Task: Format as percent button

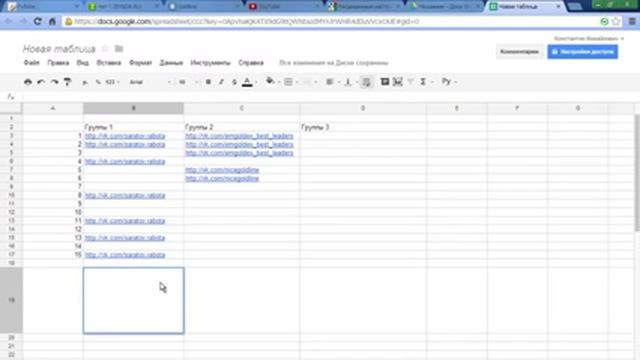Action: pos(98,82)
